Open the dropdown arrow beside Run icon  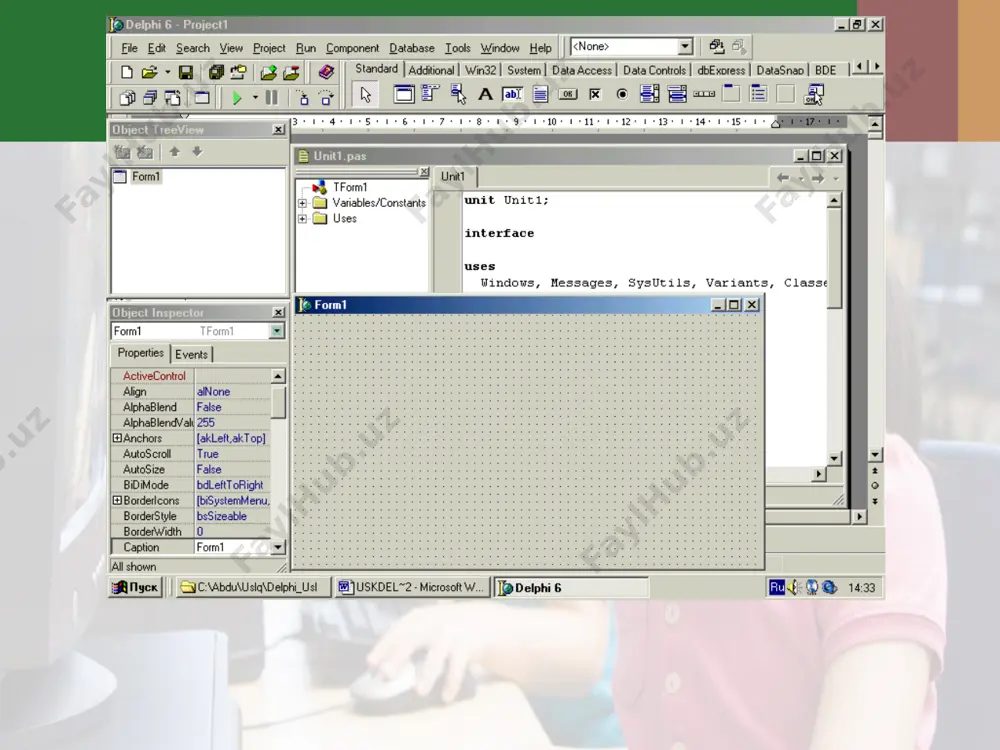pyautogui.click(x=255, y=98)
